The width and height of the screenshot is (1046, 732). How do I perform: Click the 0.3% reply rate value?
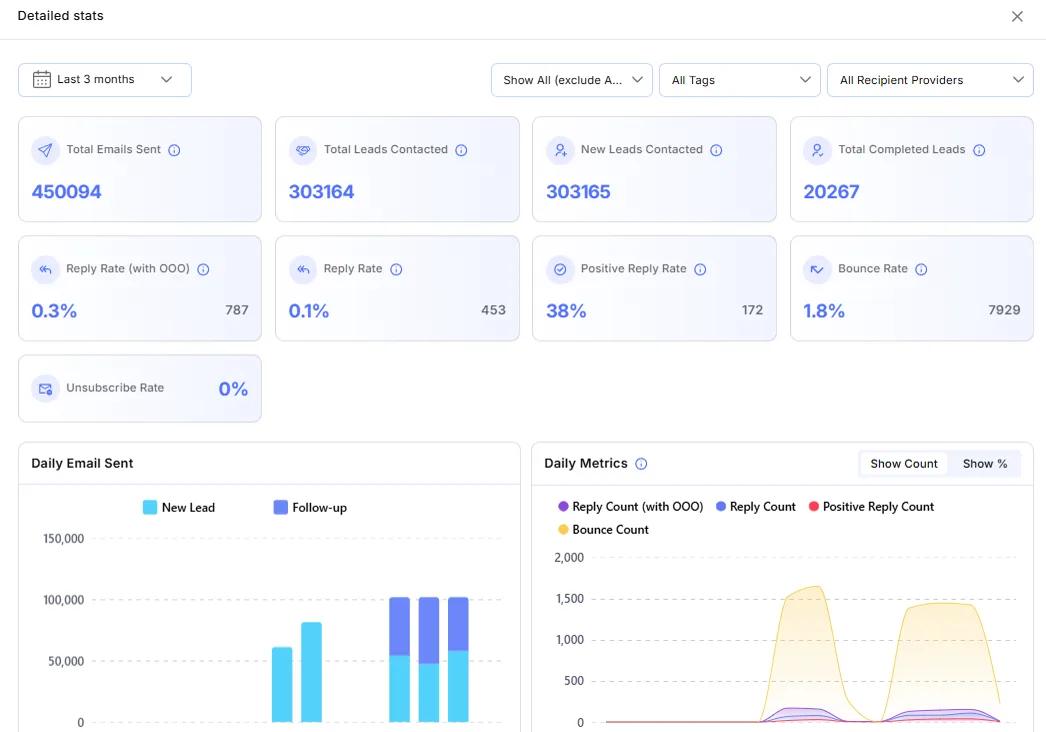click(x=54, y=311)
